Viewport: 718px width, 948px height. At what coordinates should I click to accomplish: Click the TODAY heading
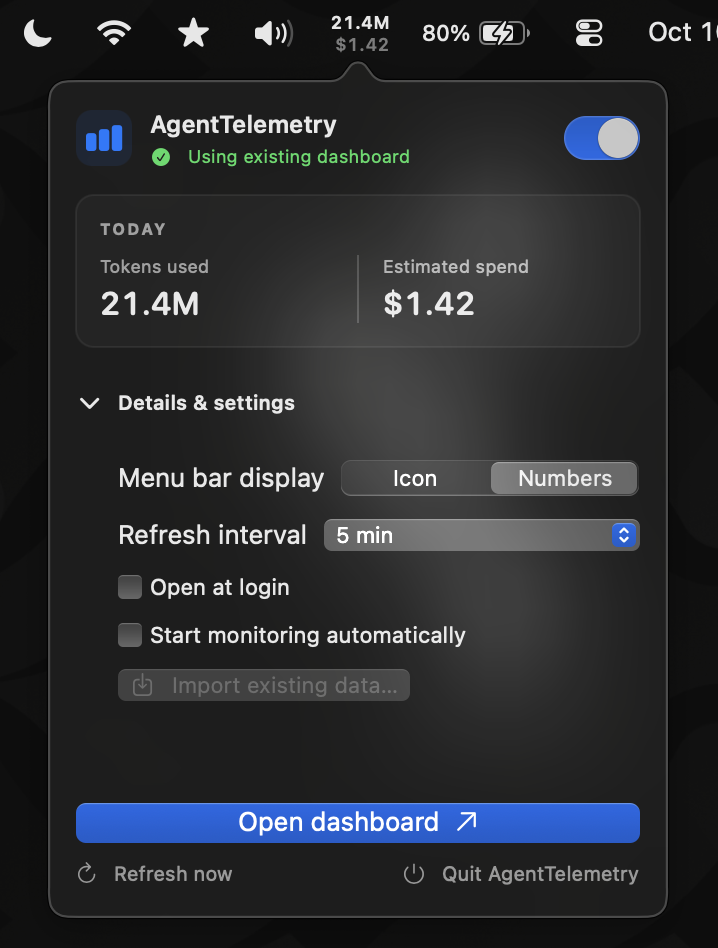point(133,229)
